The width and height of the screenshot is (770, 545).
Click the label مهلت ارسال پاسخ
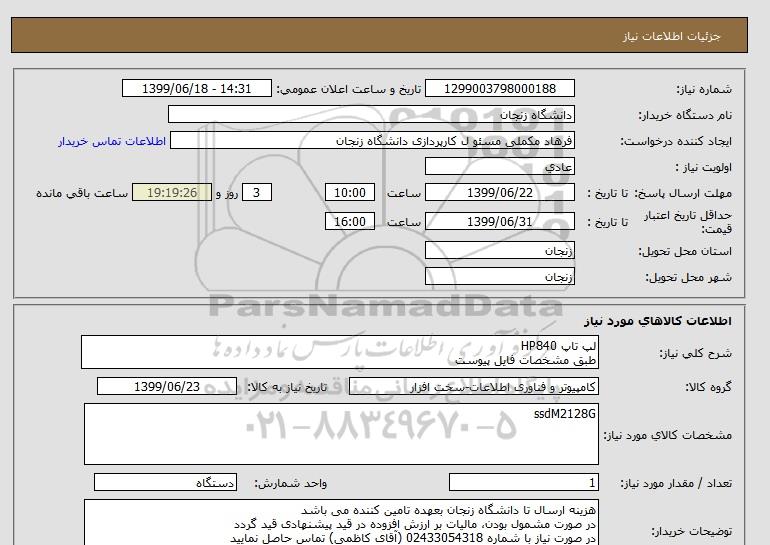coord(683,193)
